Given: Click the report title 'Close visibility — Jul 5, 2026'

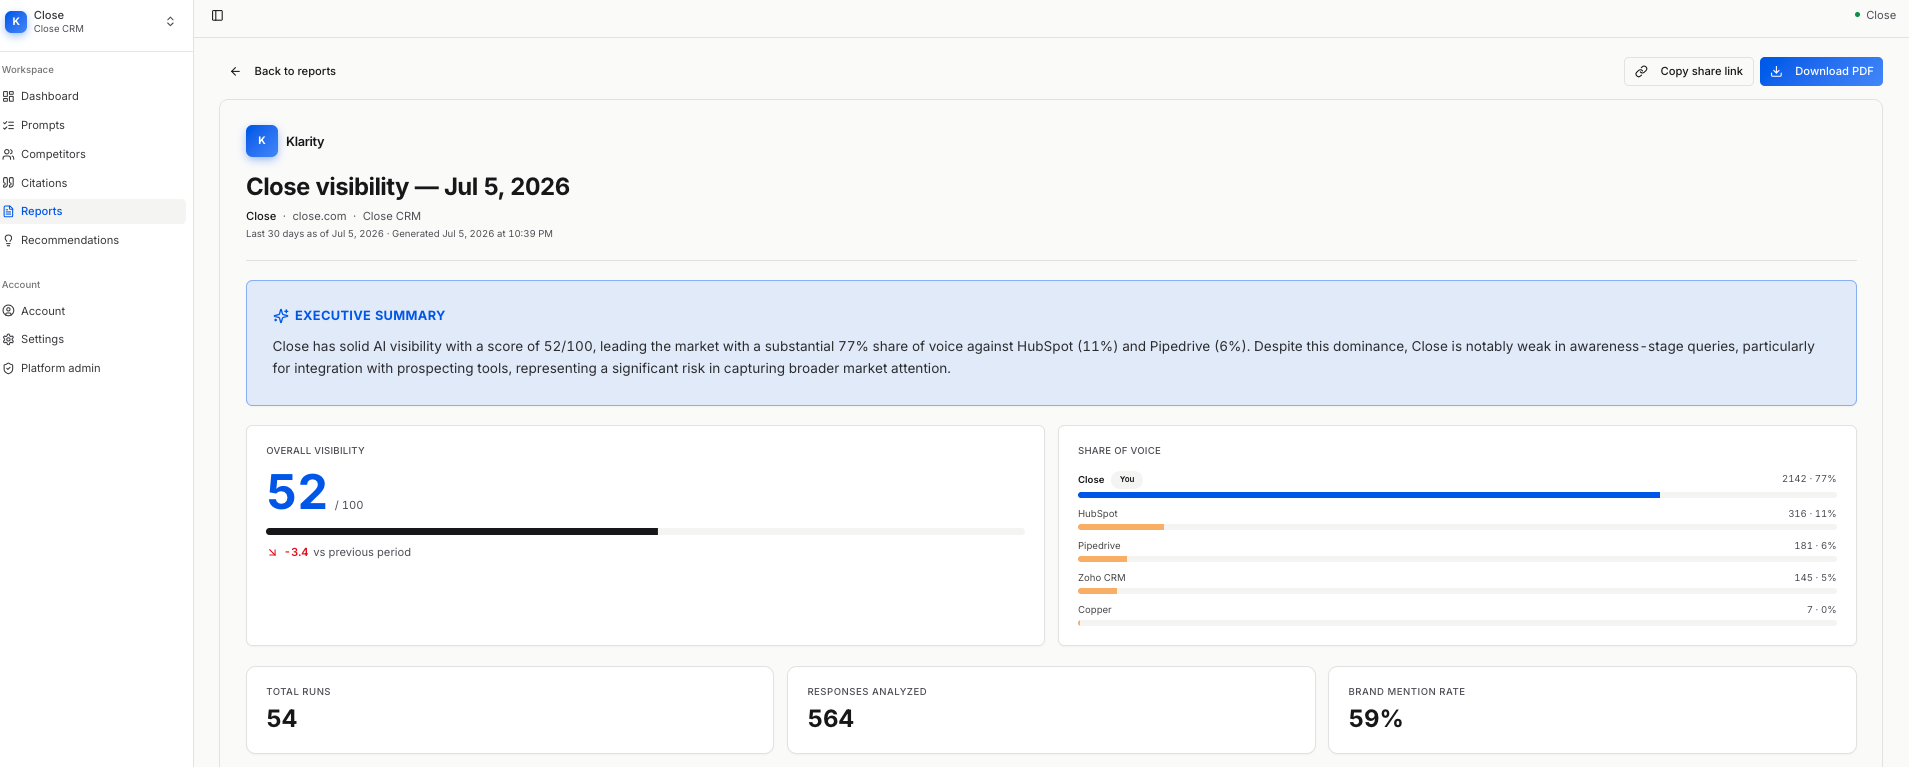Looking at the screenshot, I should (408, 187).
